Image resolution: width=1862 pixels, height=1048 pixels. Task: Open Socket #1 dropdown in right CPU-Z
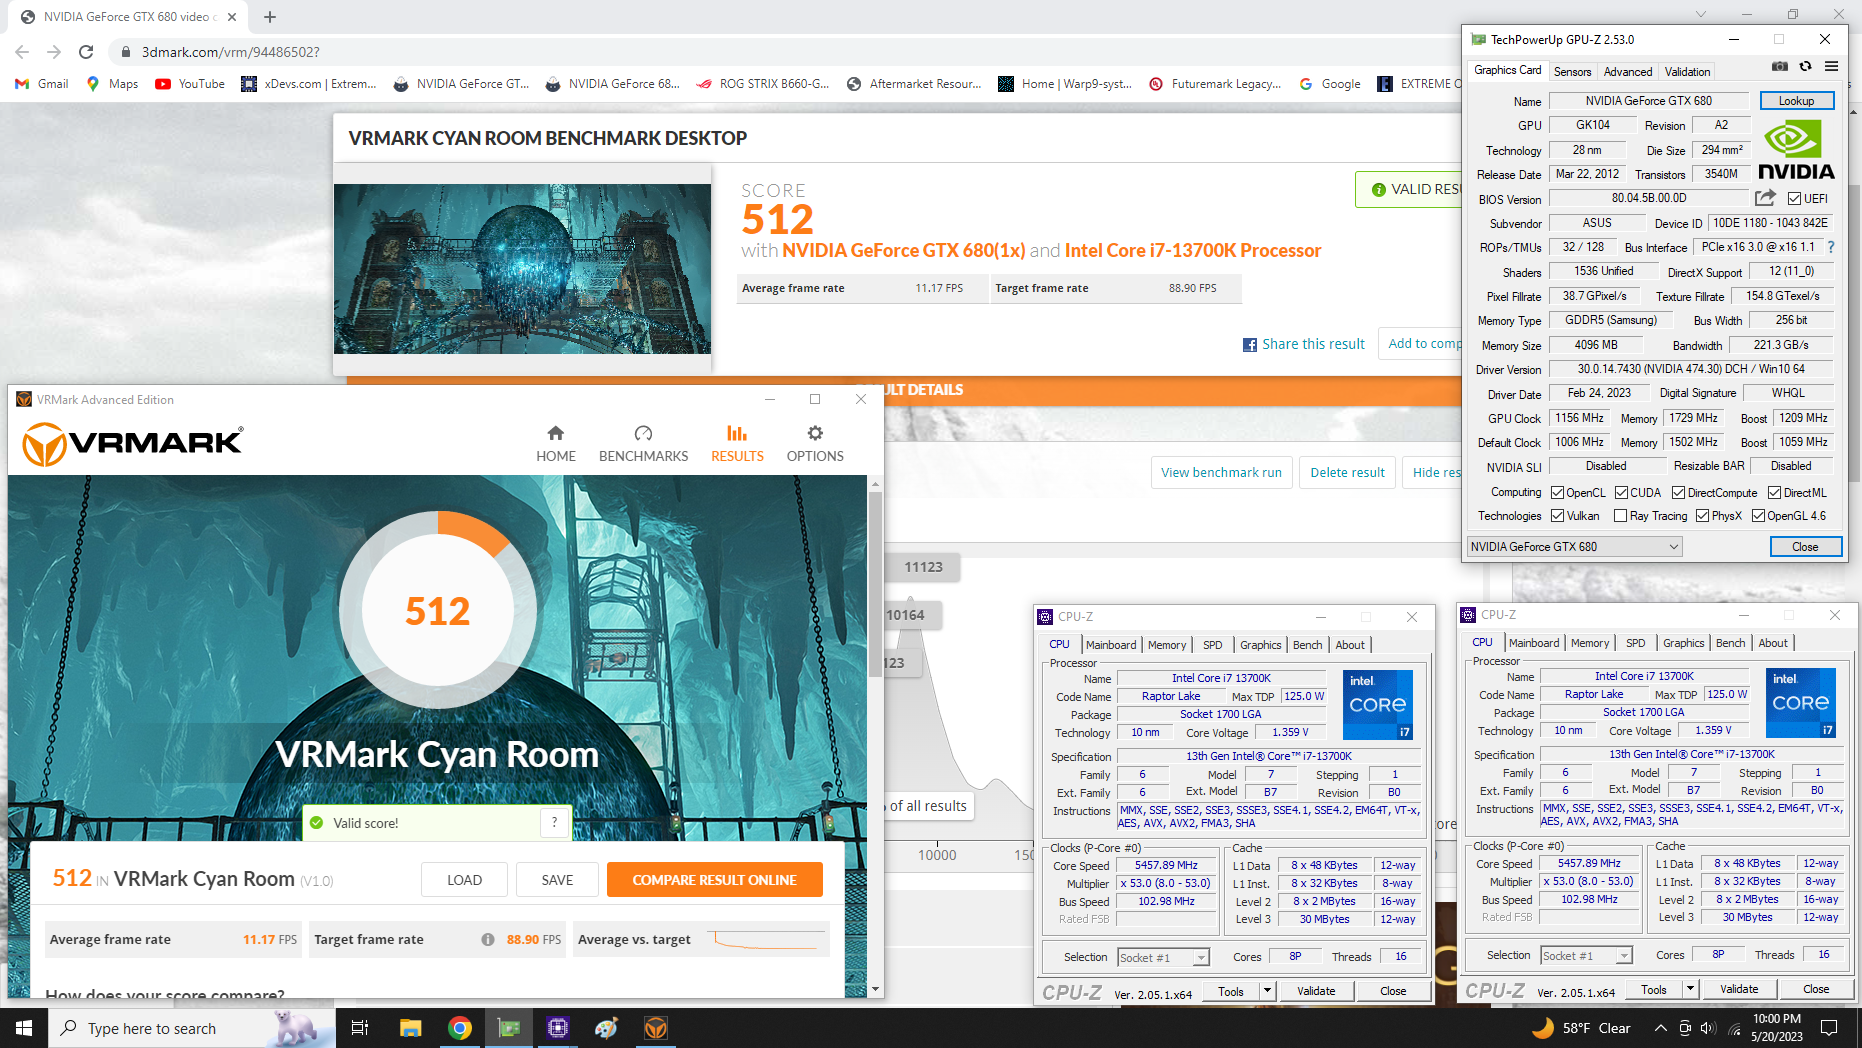pos(1624,956)
